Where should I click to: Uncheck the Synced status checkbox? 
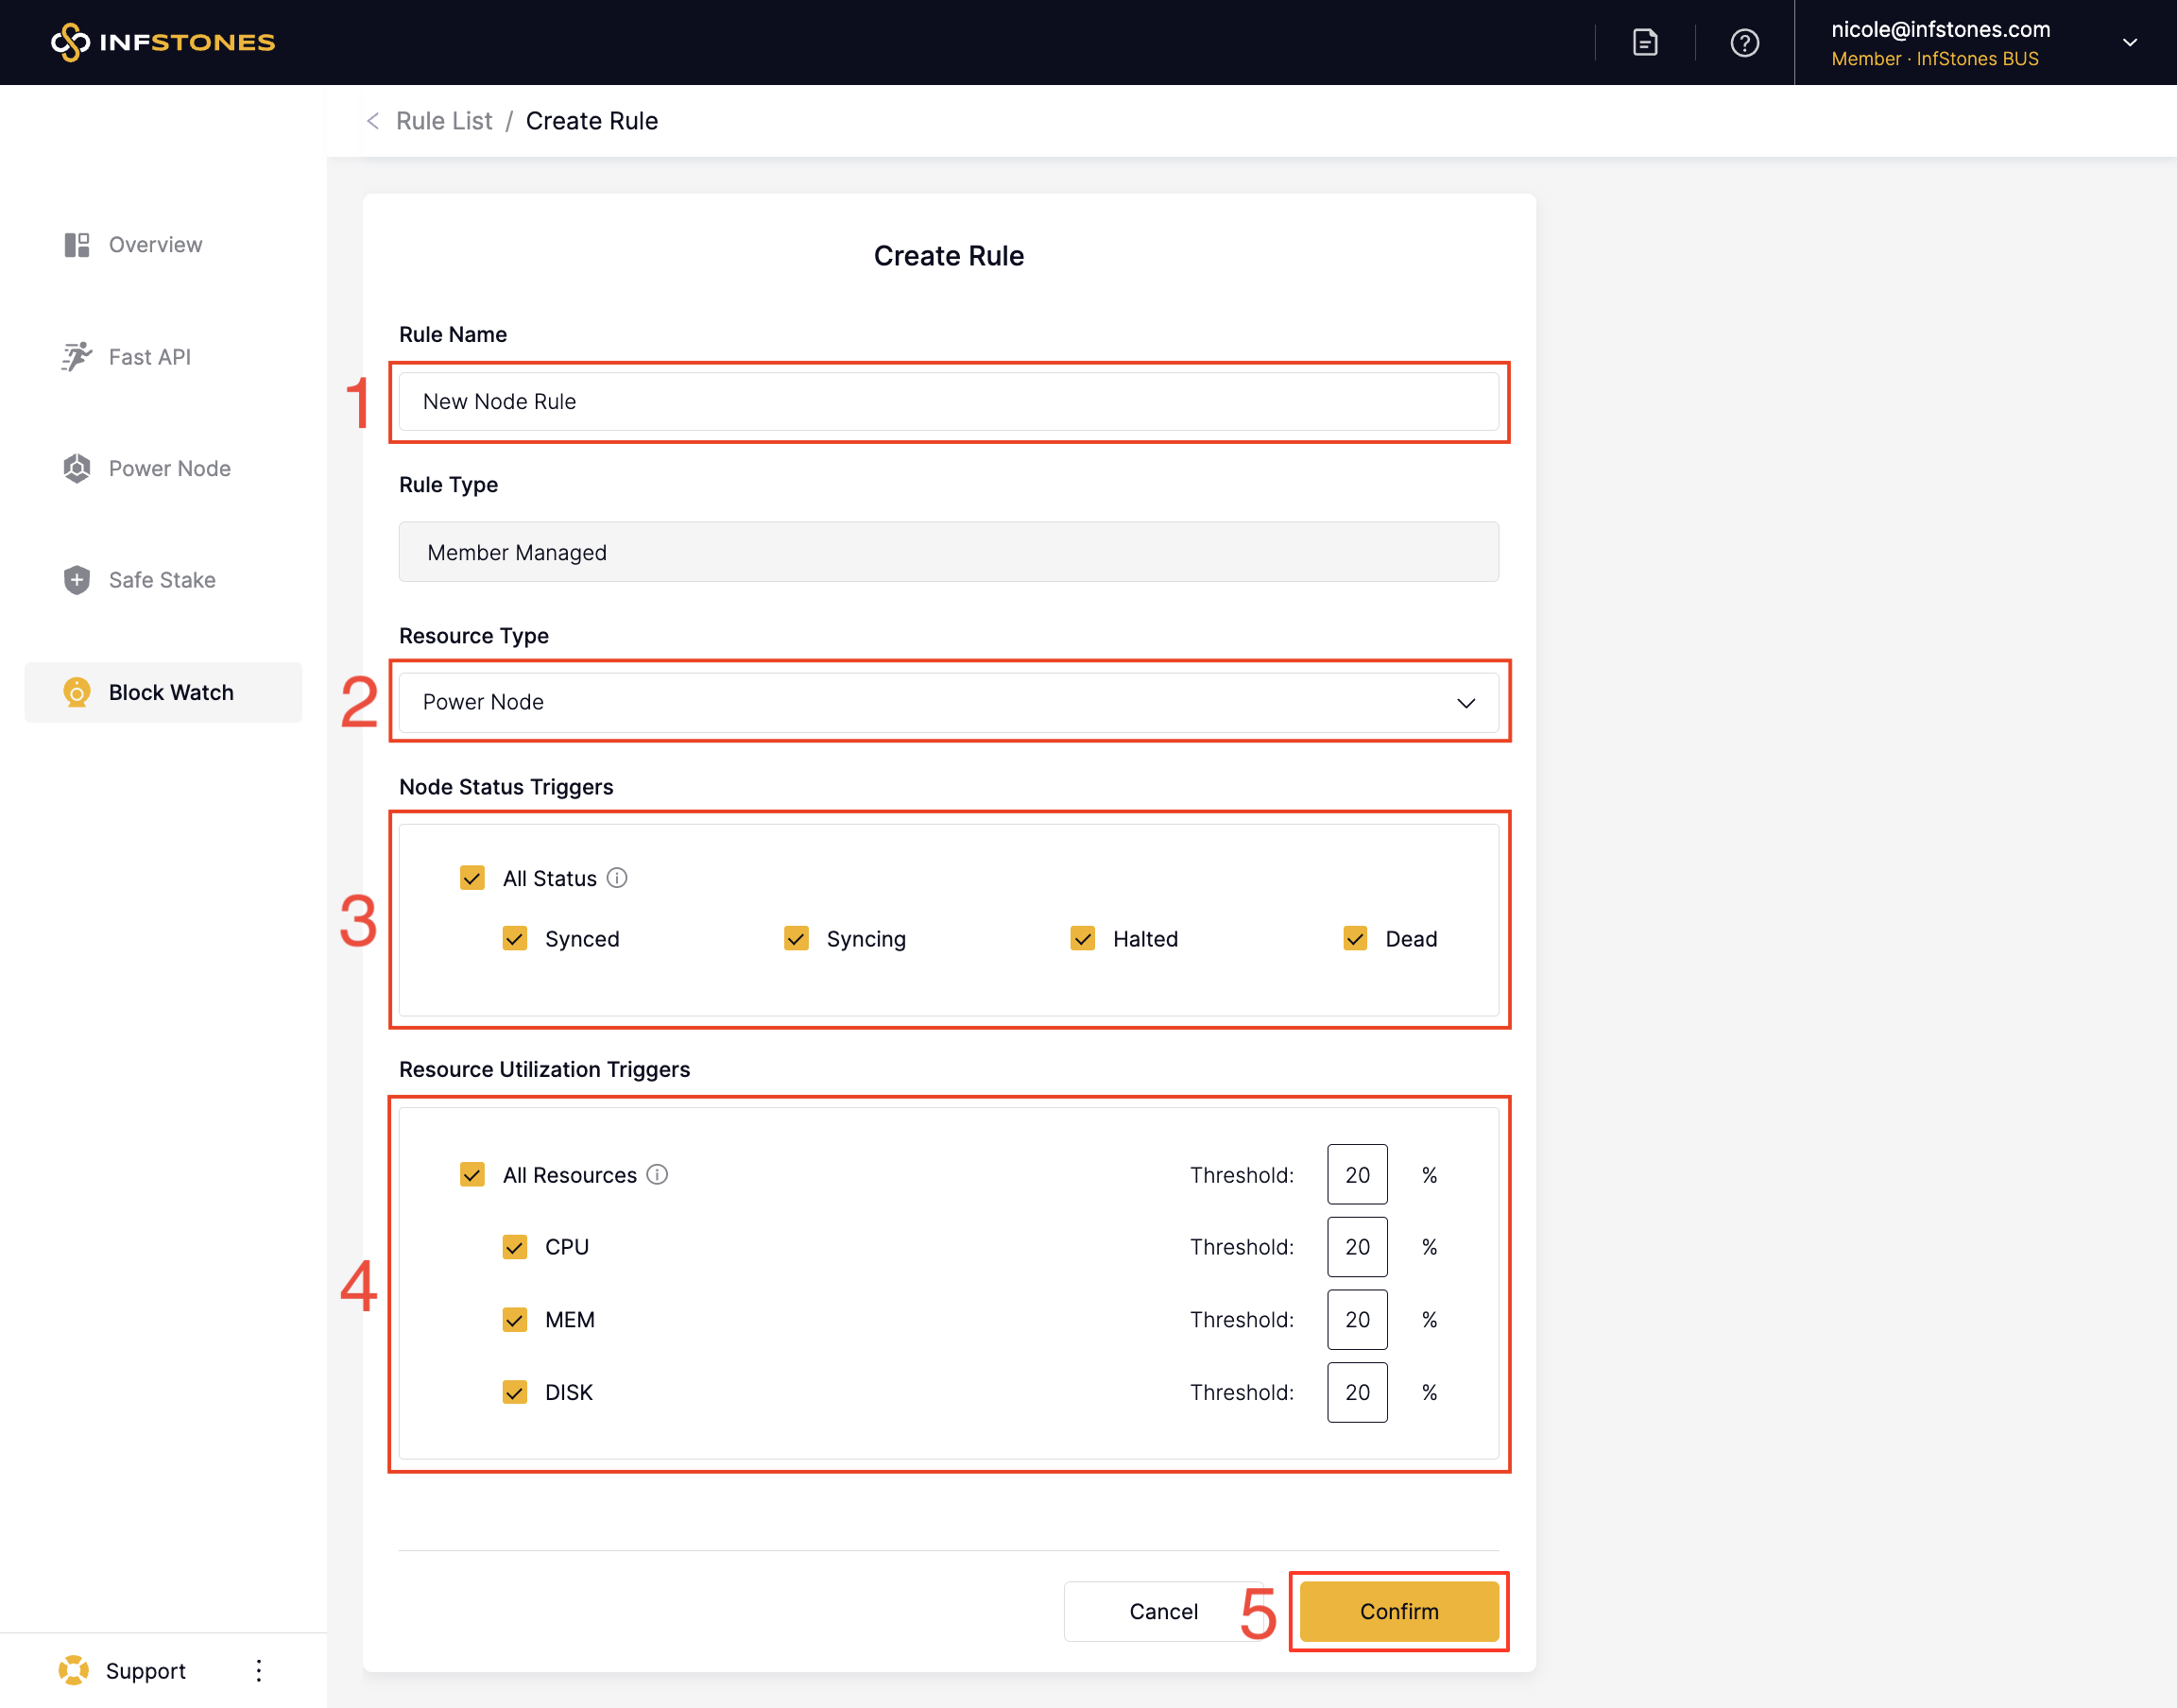[x=515, y=938]
